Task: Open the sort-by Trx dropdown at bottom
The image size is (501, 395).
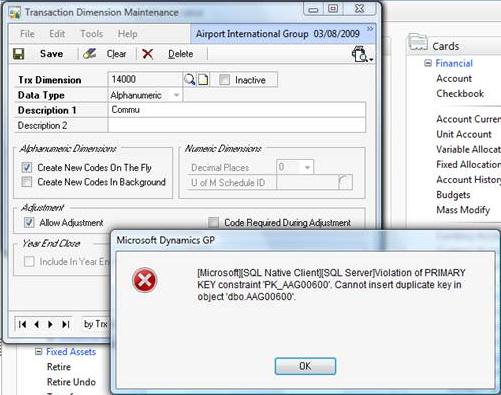Action: 95,324
